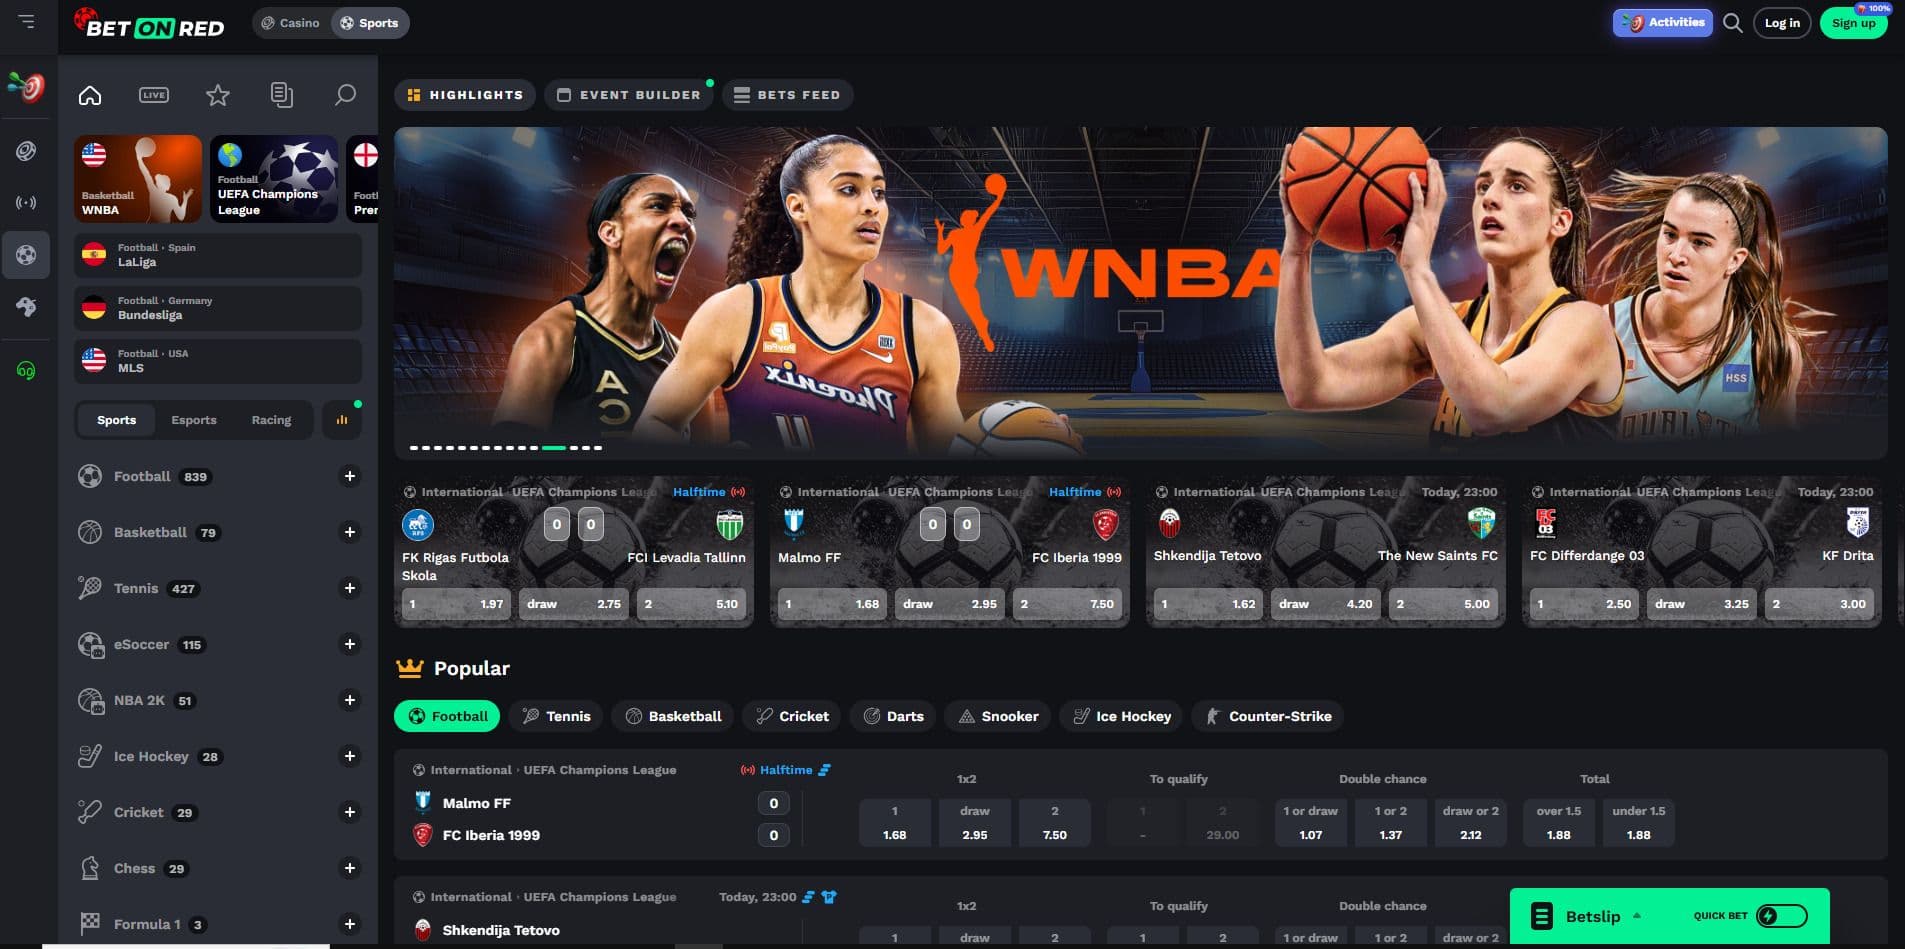Expand the NBA 2K category
The width and height of the screenshot is (1905, 949).
[350, 700]
